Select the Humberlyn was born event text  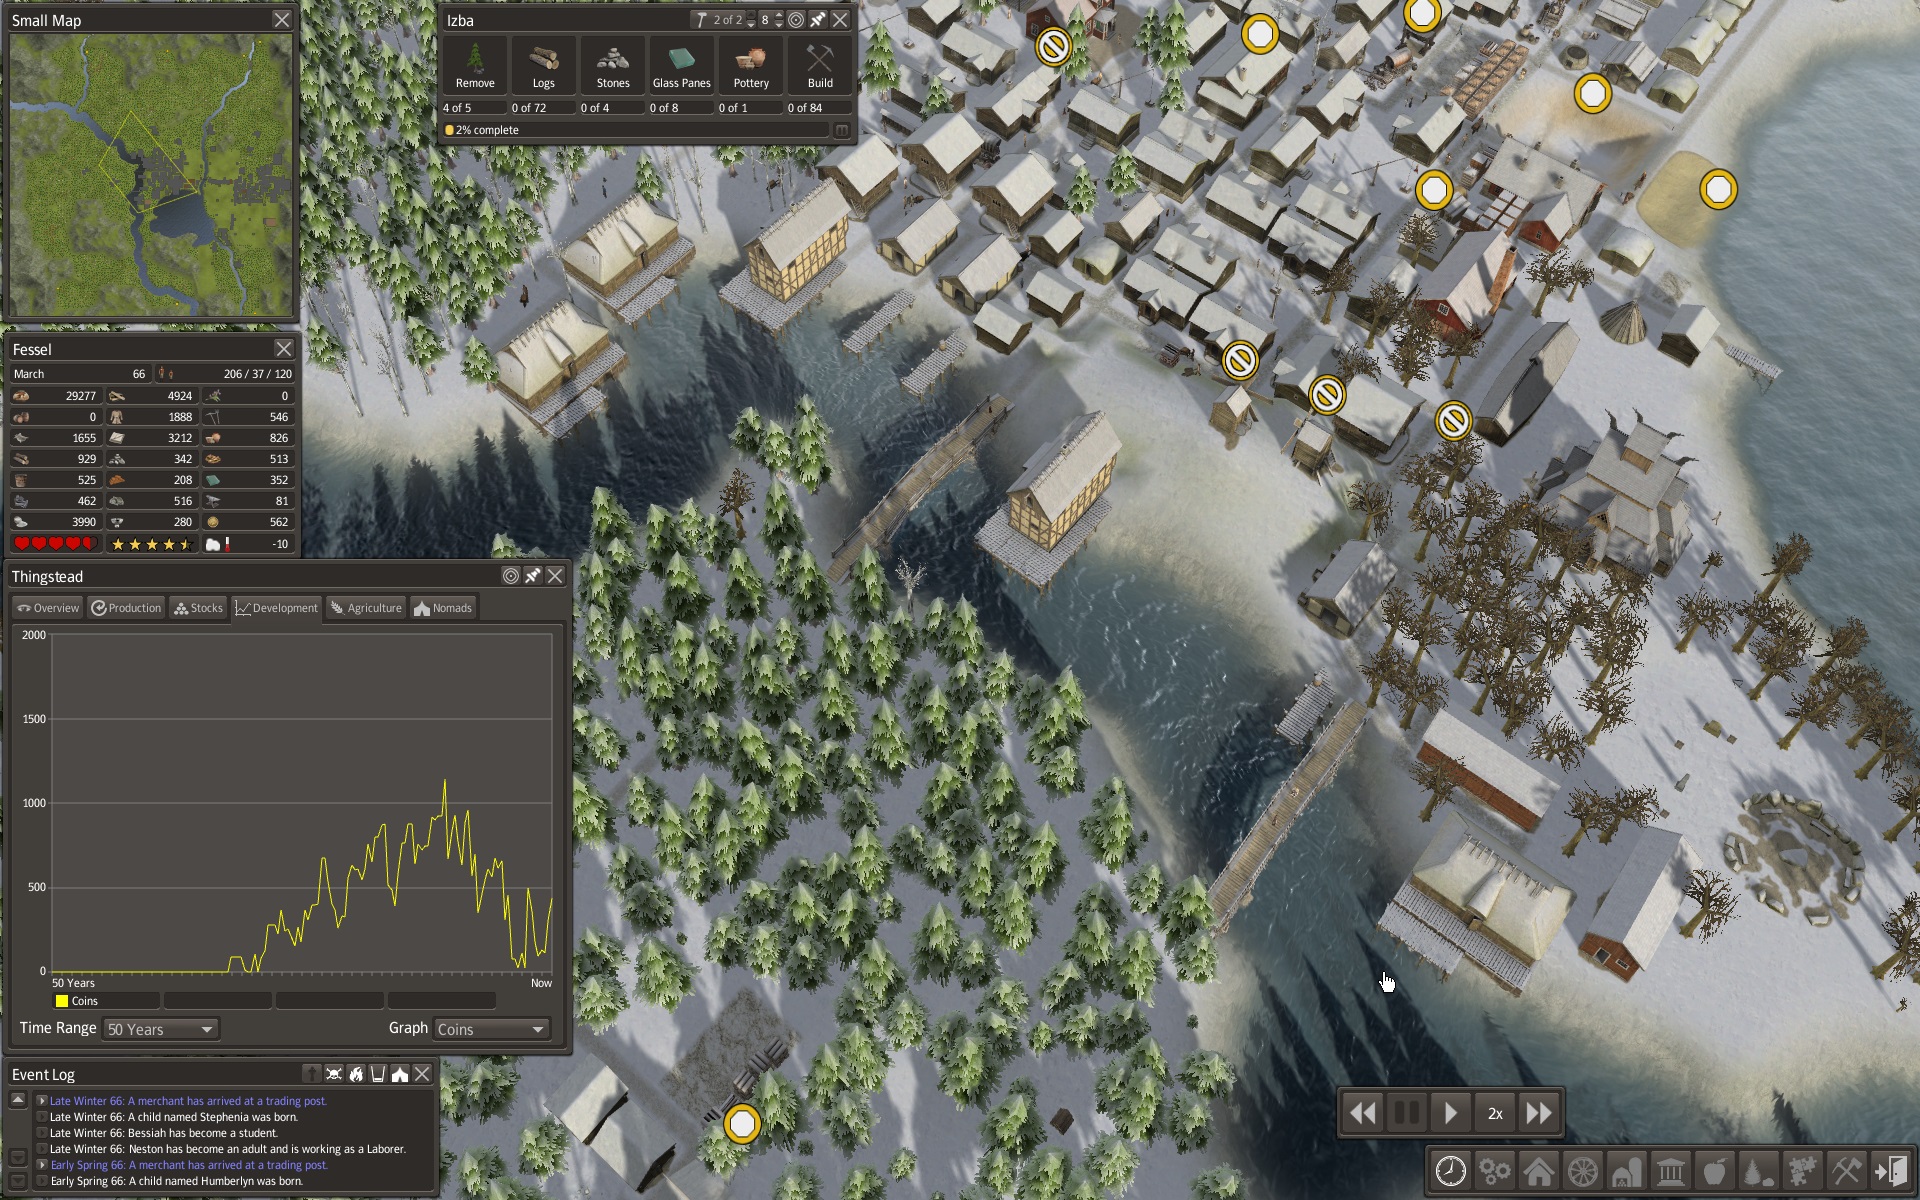(x=176, y=1181)
